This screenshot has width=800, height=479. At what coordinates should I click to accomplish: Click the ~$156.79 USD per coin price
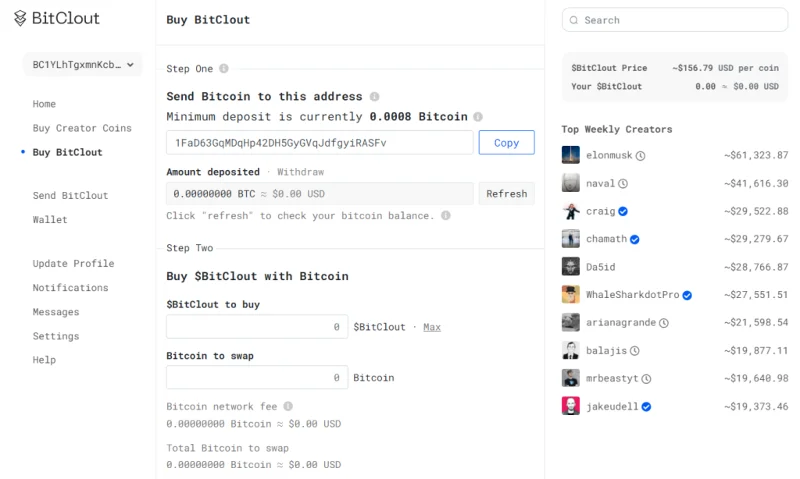[x=726, y=68]
